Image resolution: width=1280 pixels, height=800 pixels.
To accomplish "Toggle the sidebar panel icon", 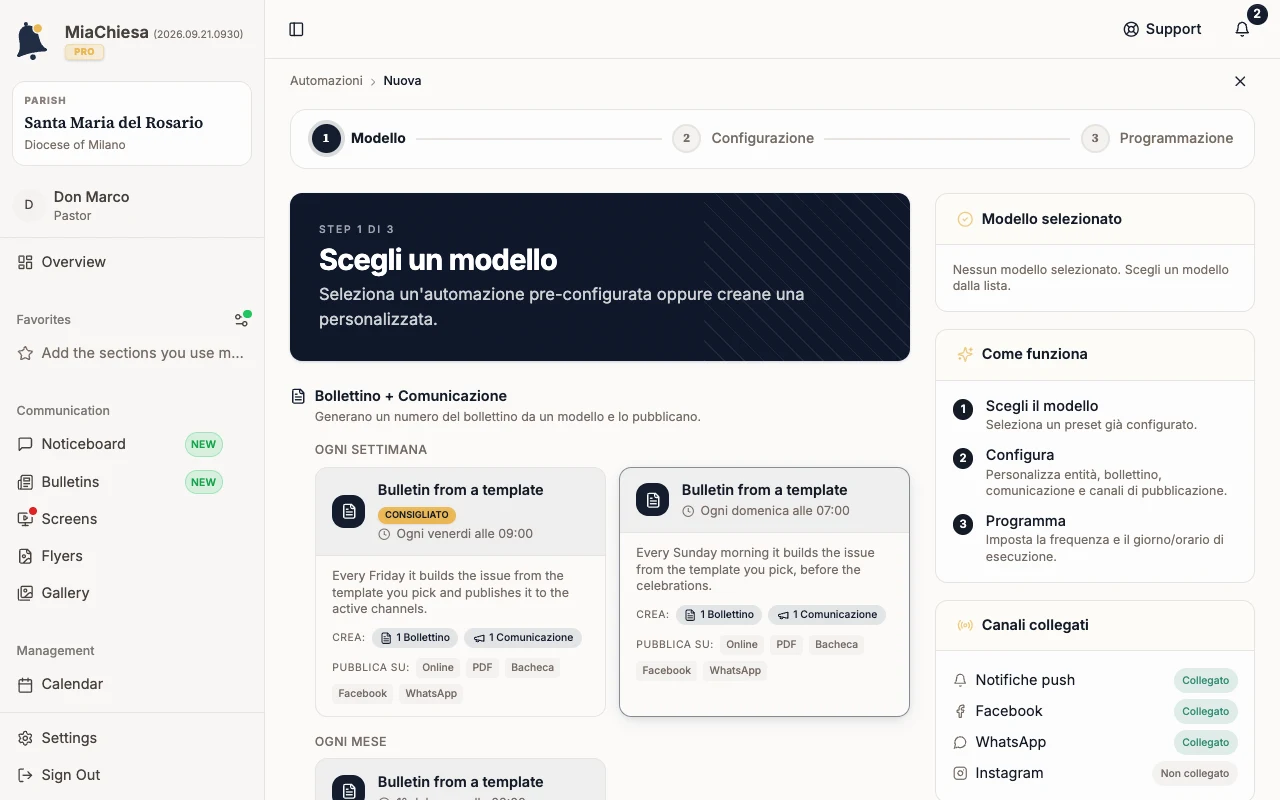I will pos(296,29).
